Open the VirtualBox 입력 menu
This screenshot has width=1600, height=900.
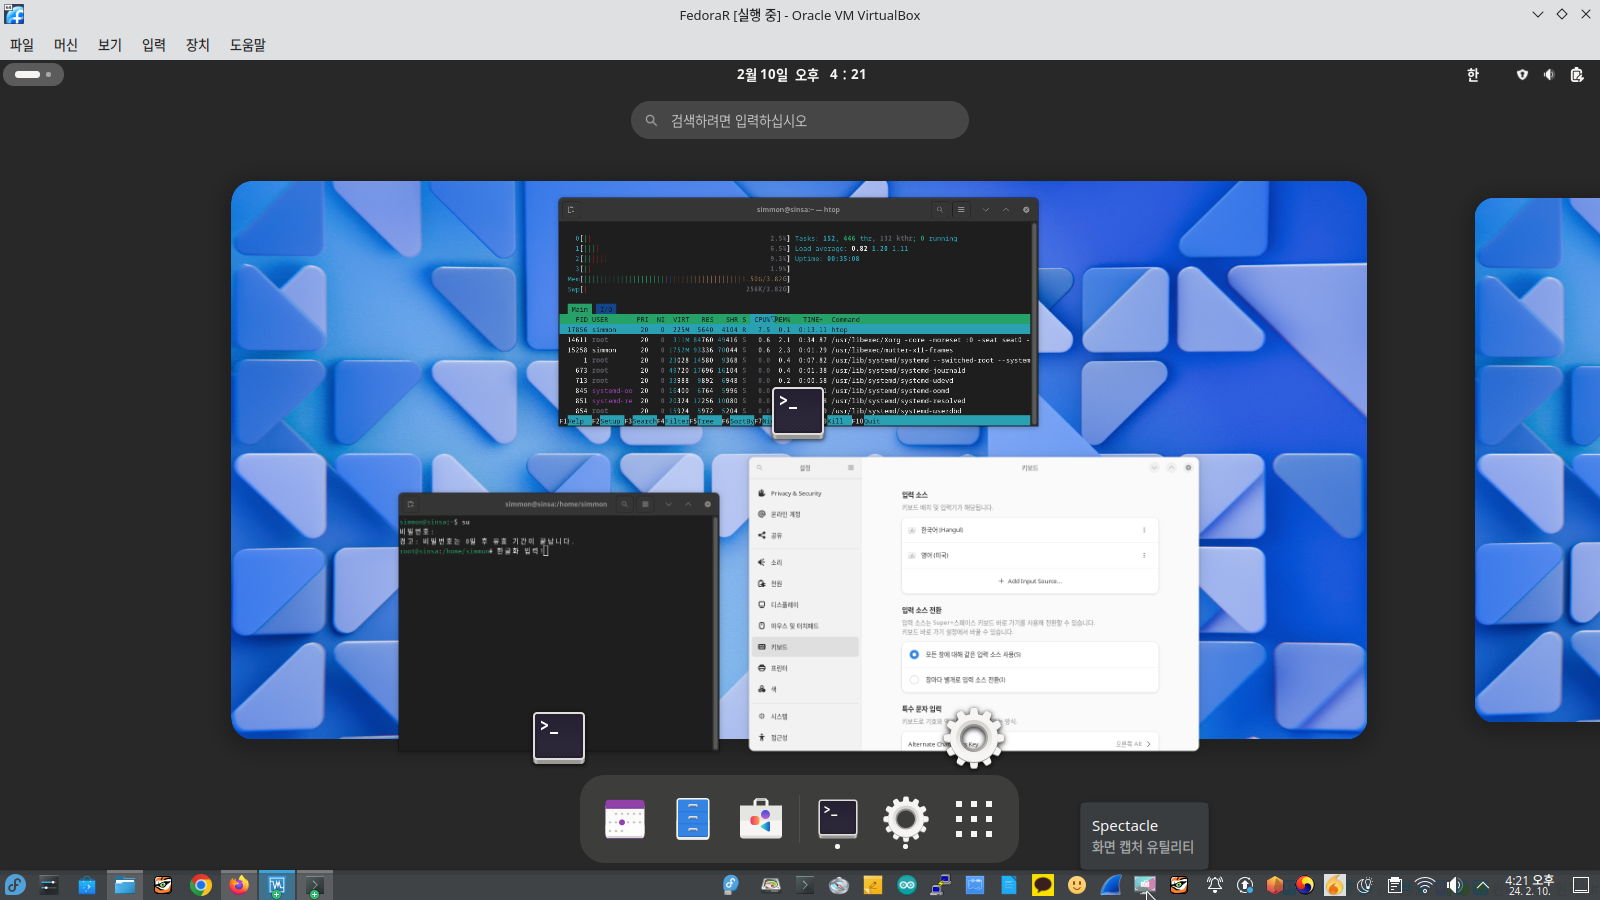[154, 45]
